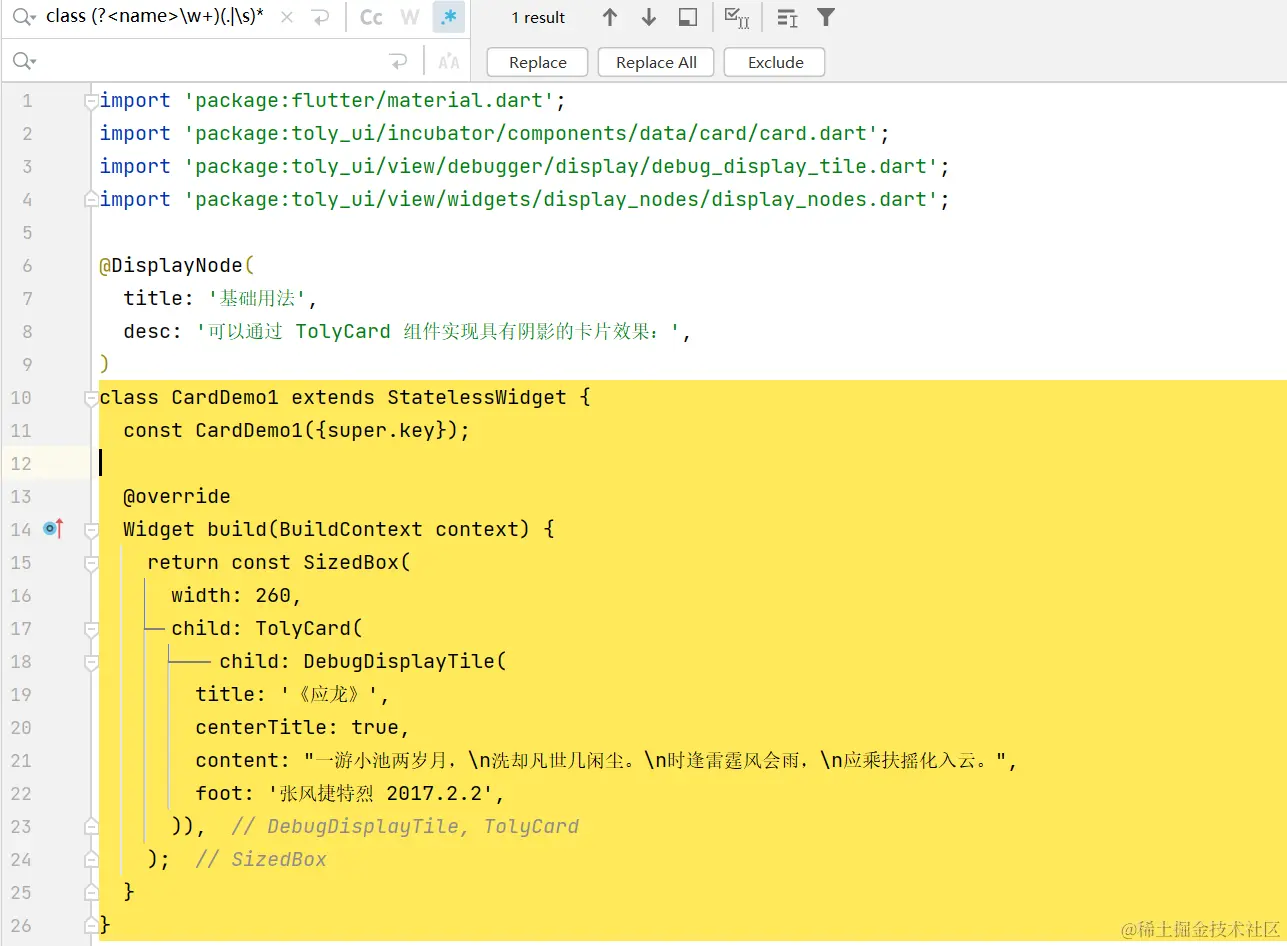Click 'StatelessWidget' in the class declaration
Image resolution: width=1287 pixels, height=946 pixels.
pos(477,397)
